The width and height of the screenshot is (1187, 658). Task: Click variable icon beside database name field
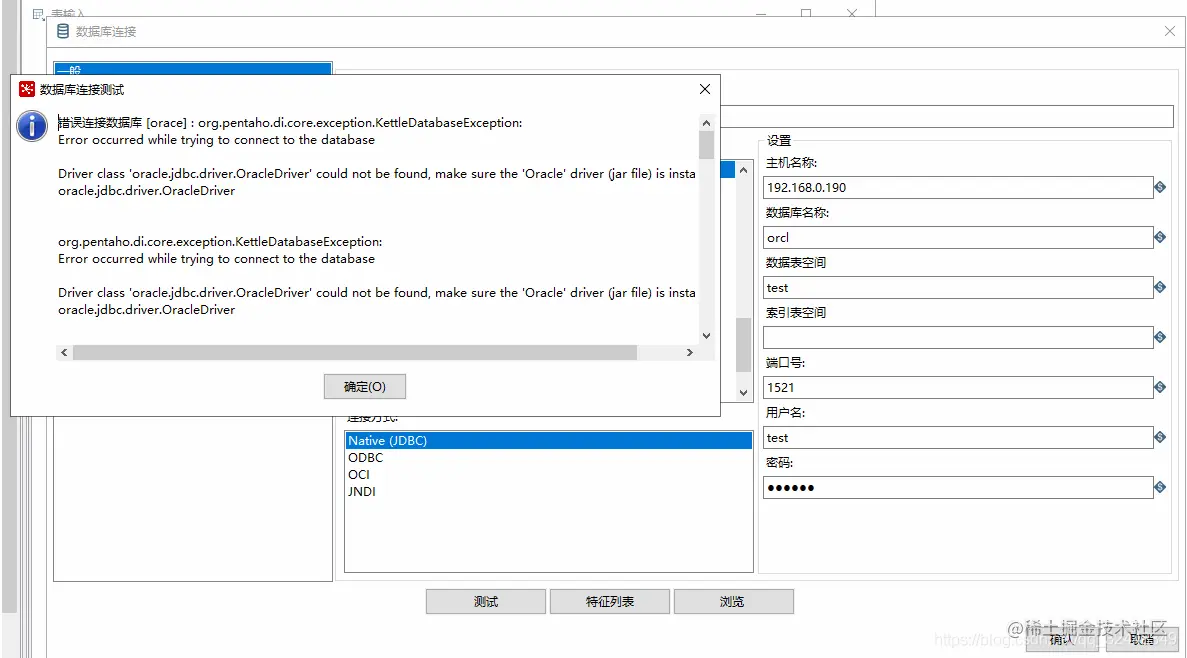pos(1160,237)
